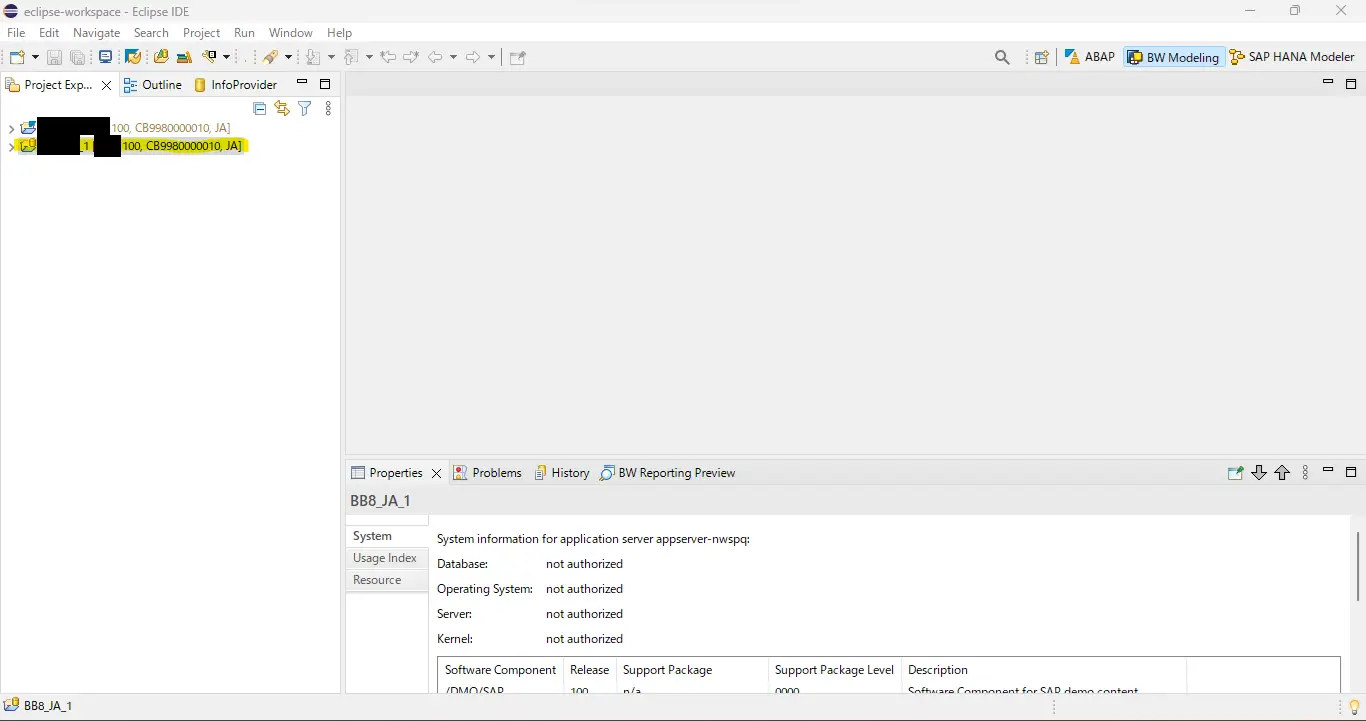Switch to the InfoProvider tab

click(x=235, y=85)
